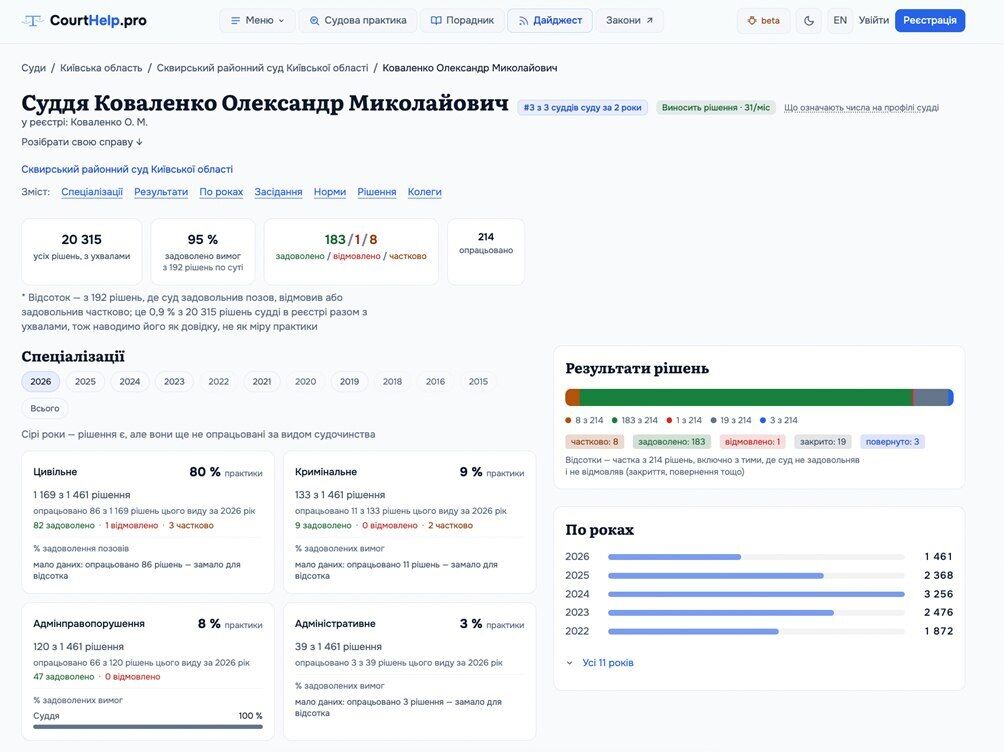Image resolution: width=1004 pixels, height=752 pixels.
Task: Jump to Колеги in contents
Action: pyautogui.click(x=425, y=192)
